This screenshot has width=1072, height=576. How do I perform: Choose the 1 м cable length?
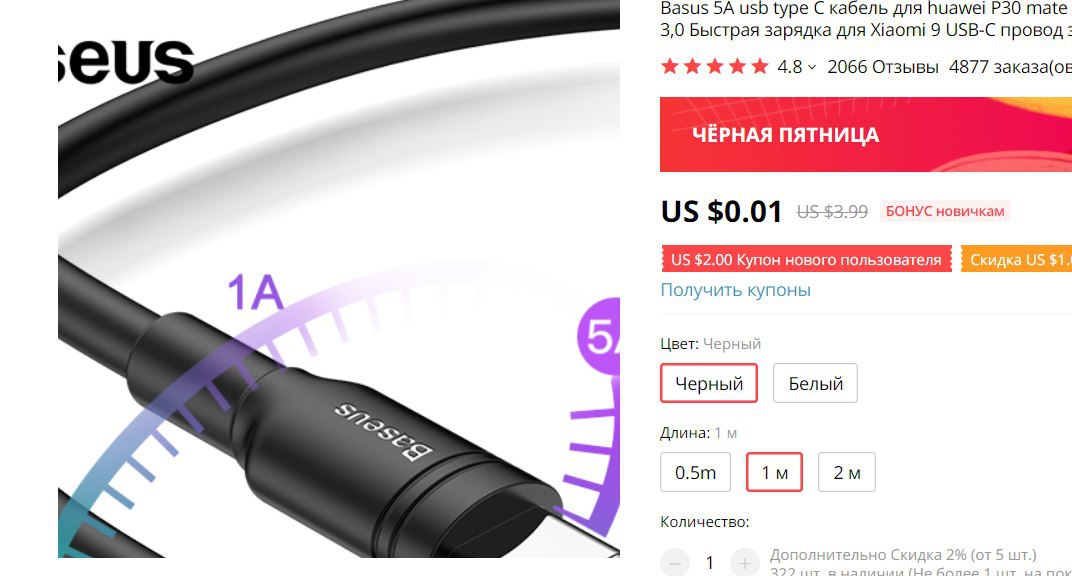774,472
